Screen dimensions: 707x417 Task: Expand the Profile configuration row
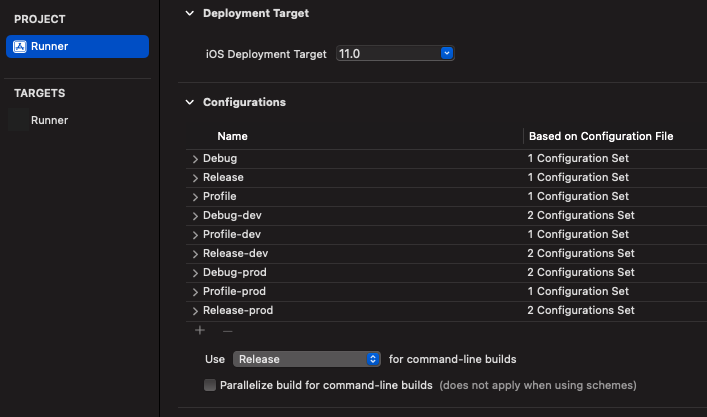coord(195,197)
